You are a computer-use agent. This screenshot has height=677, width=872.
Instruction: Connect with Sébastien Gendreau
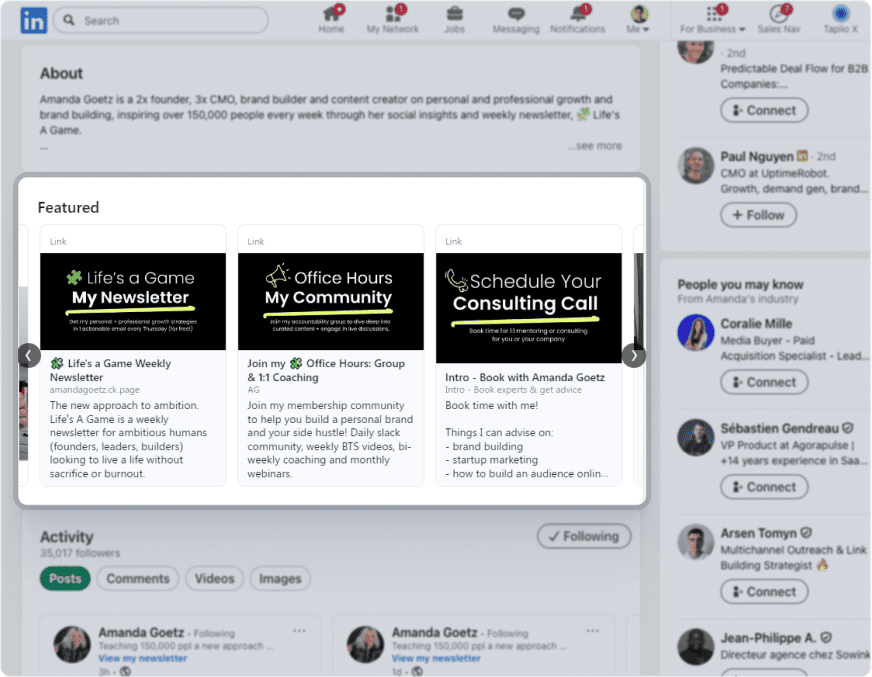tap(764, 487)
